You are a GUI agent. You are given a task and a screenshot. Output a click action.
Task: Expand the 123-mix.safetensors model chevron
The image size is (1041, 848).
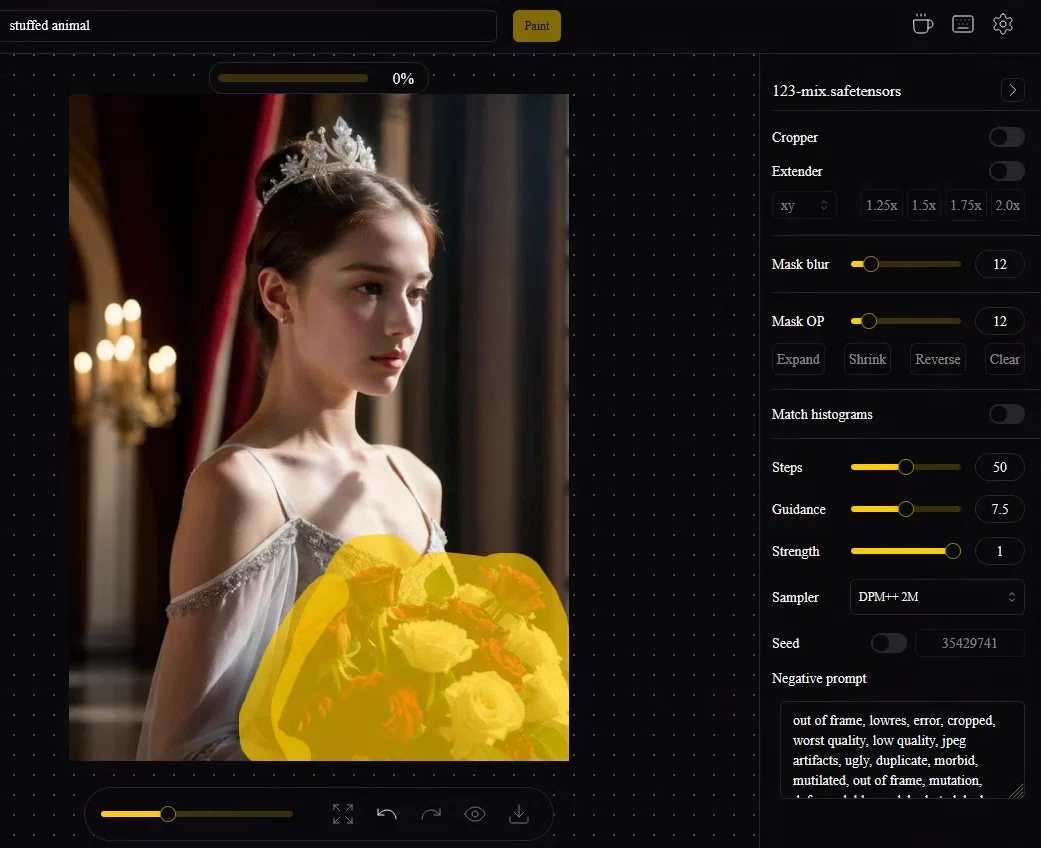(1012, 90)
